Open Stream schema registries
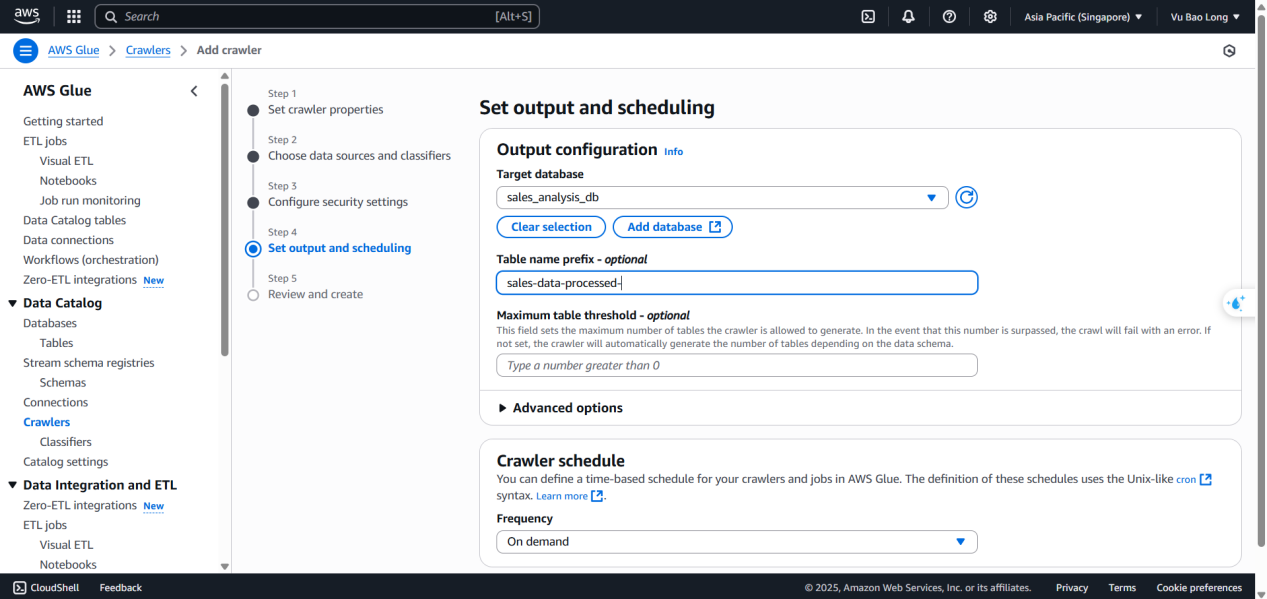Image resolution: width=1267 pixels, height=599 pixels. 89,363
